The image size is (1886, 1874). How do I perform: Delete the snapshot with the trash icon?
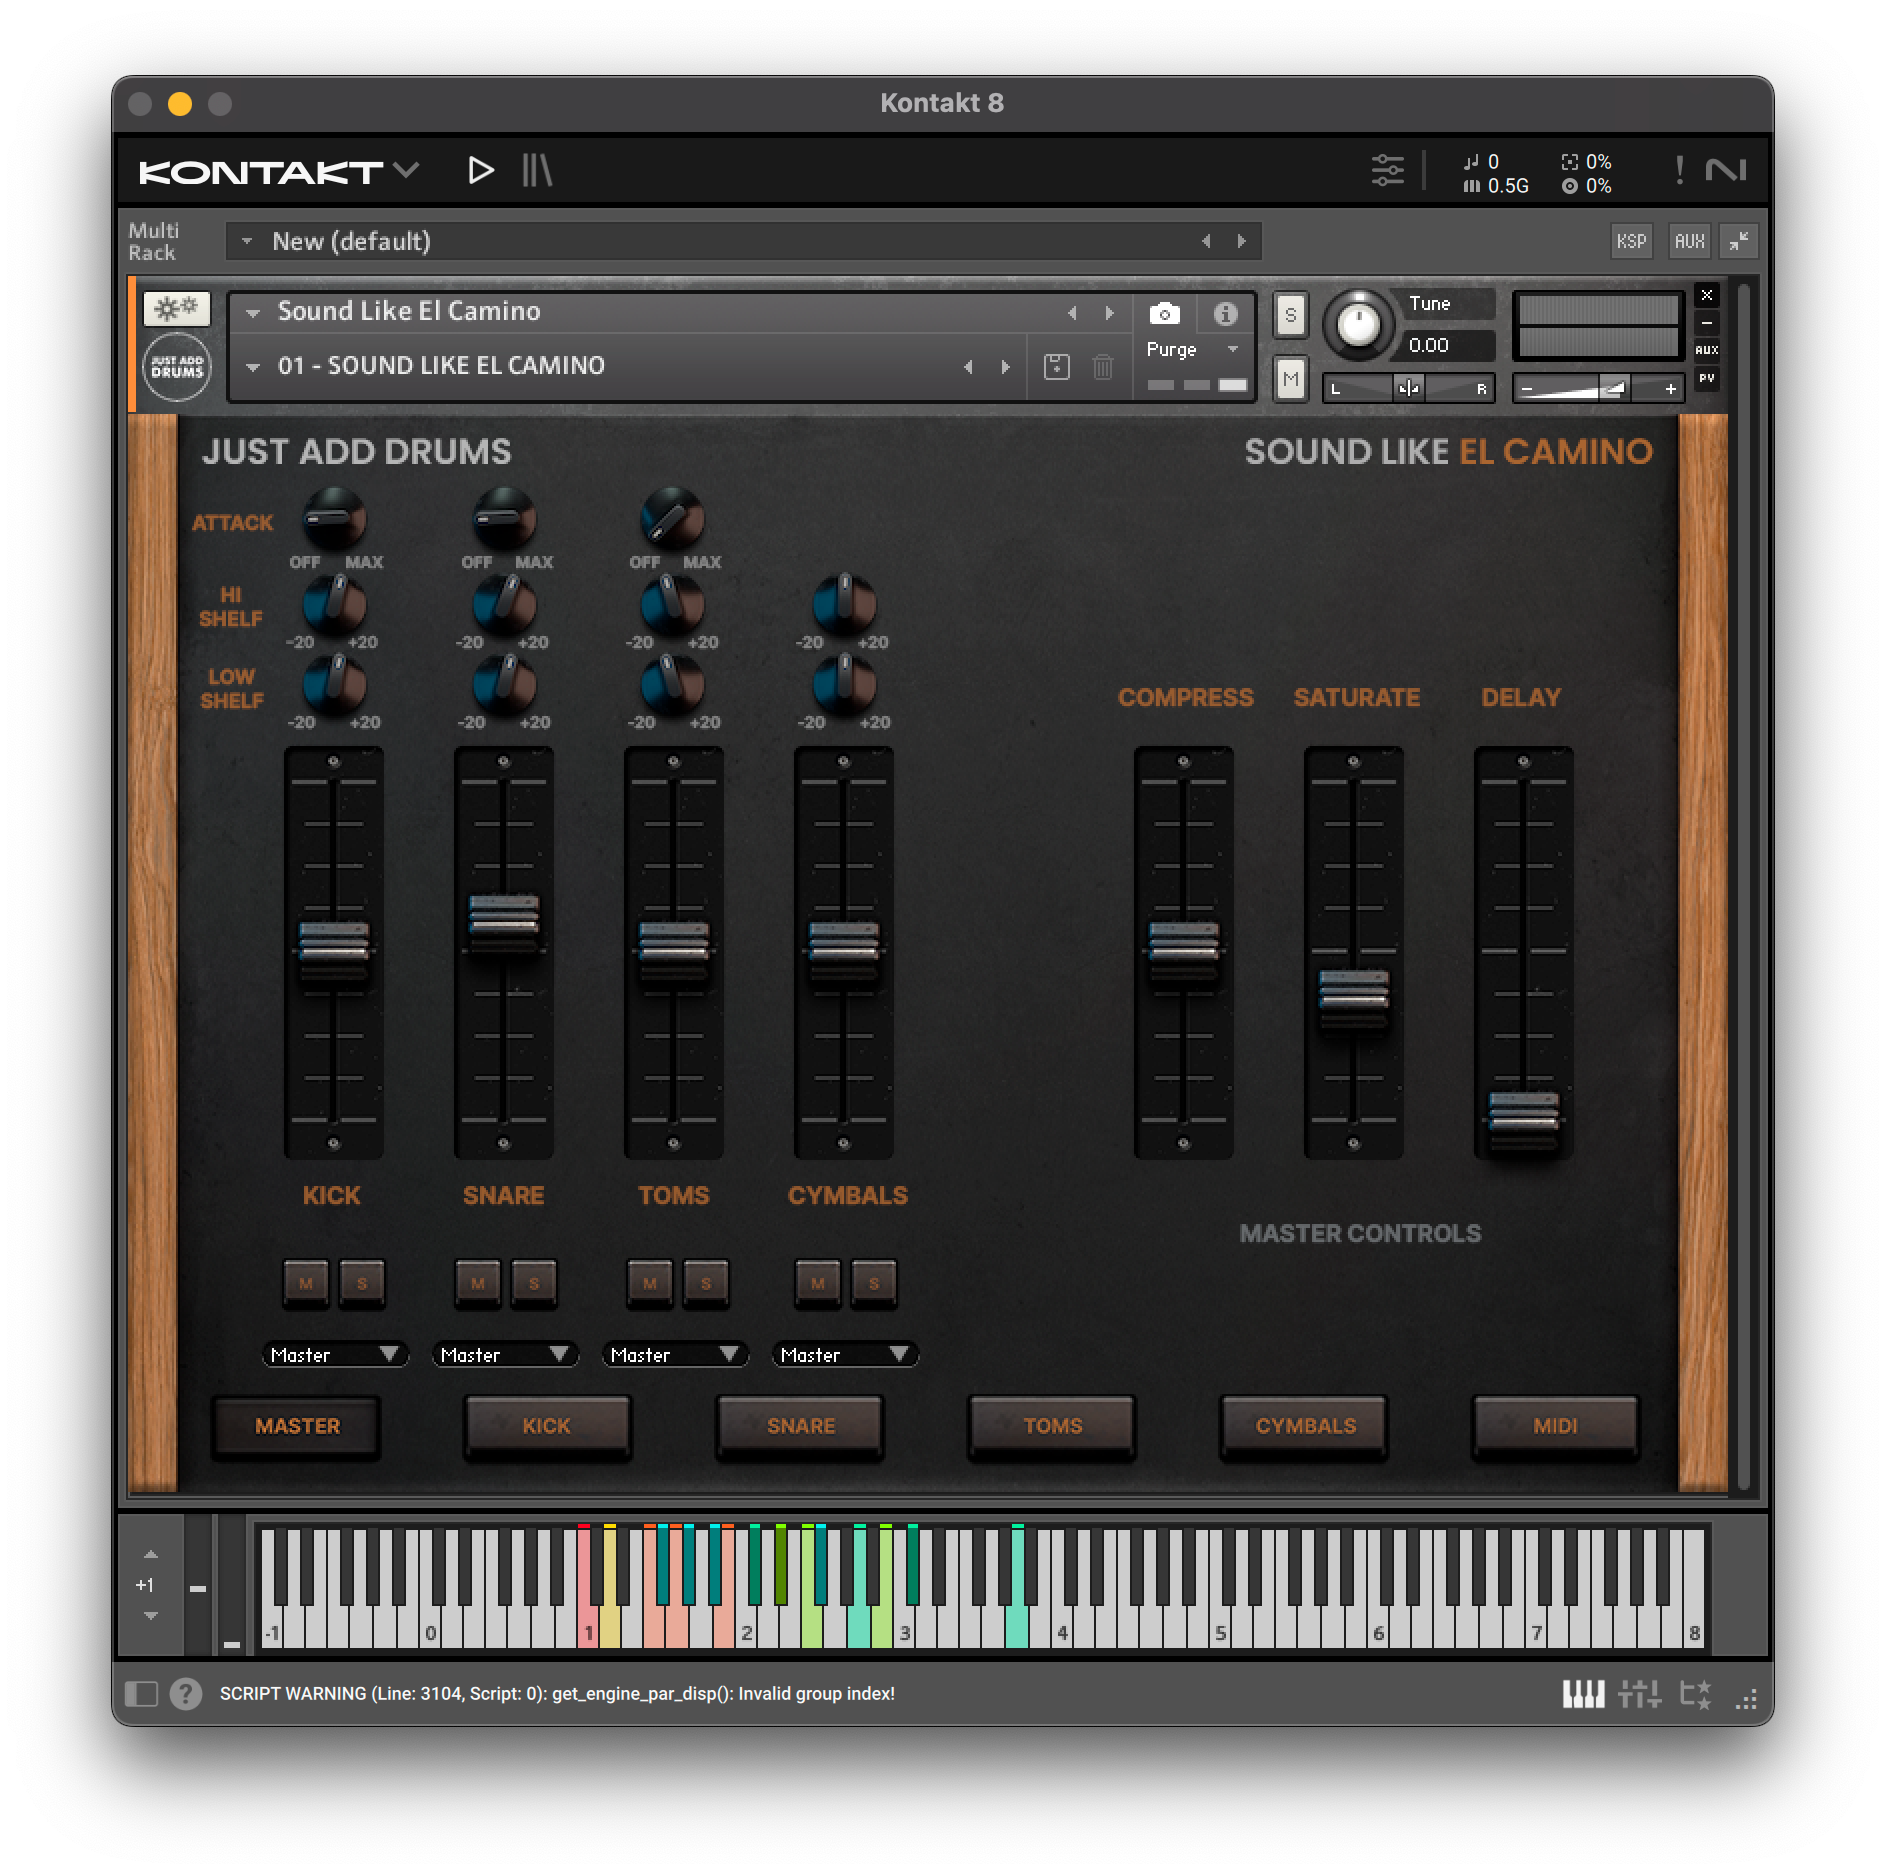1102,367
